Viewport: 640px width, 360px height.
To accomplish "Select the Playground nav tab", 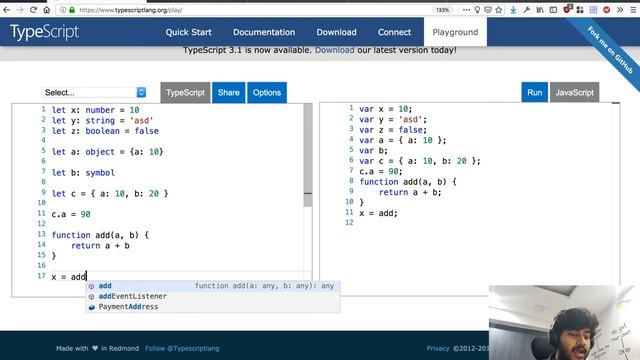I will [455, 32].
